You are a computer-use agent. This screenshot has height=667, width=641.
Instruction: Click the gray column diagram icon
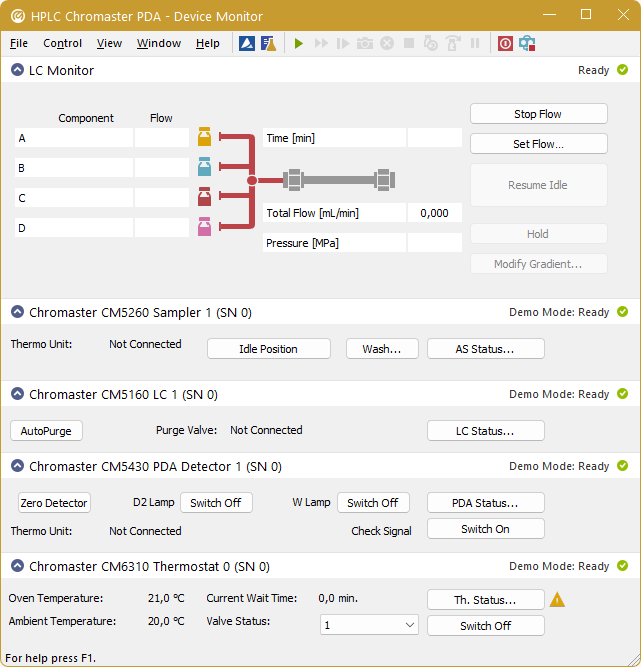(x=339, y=180)
